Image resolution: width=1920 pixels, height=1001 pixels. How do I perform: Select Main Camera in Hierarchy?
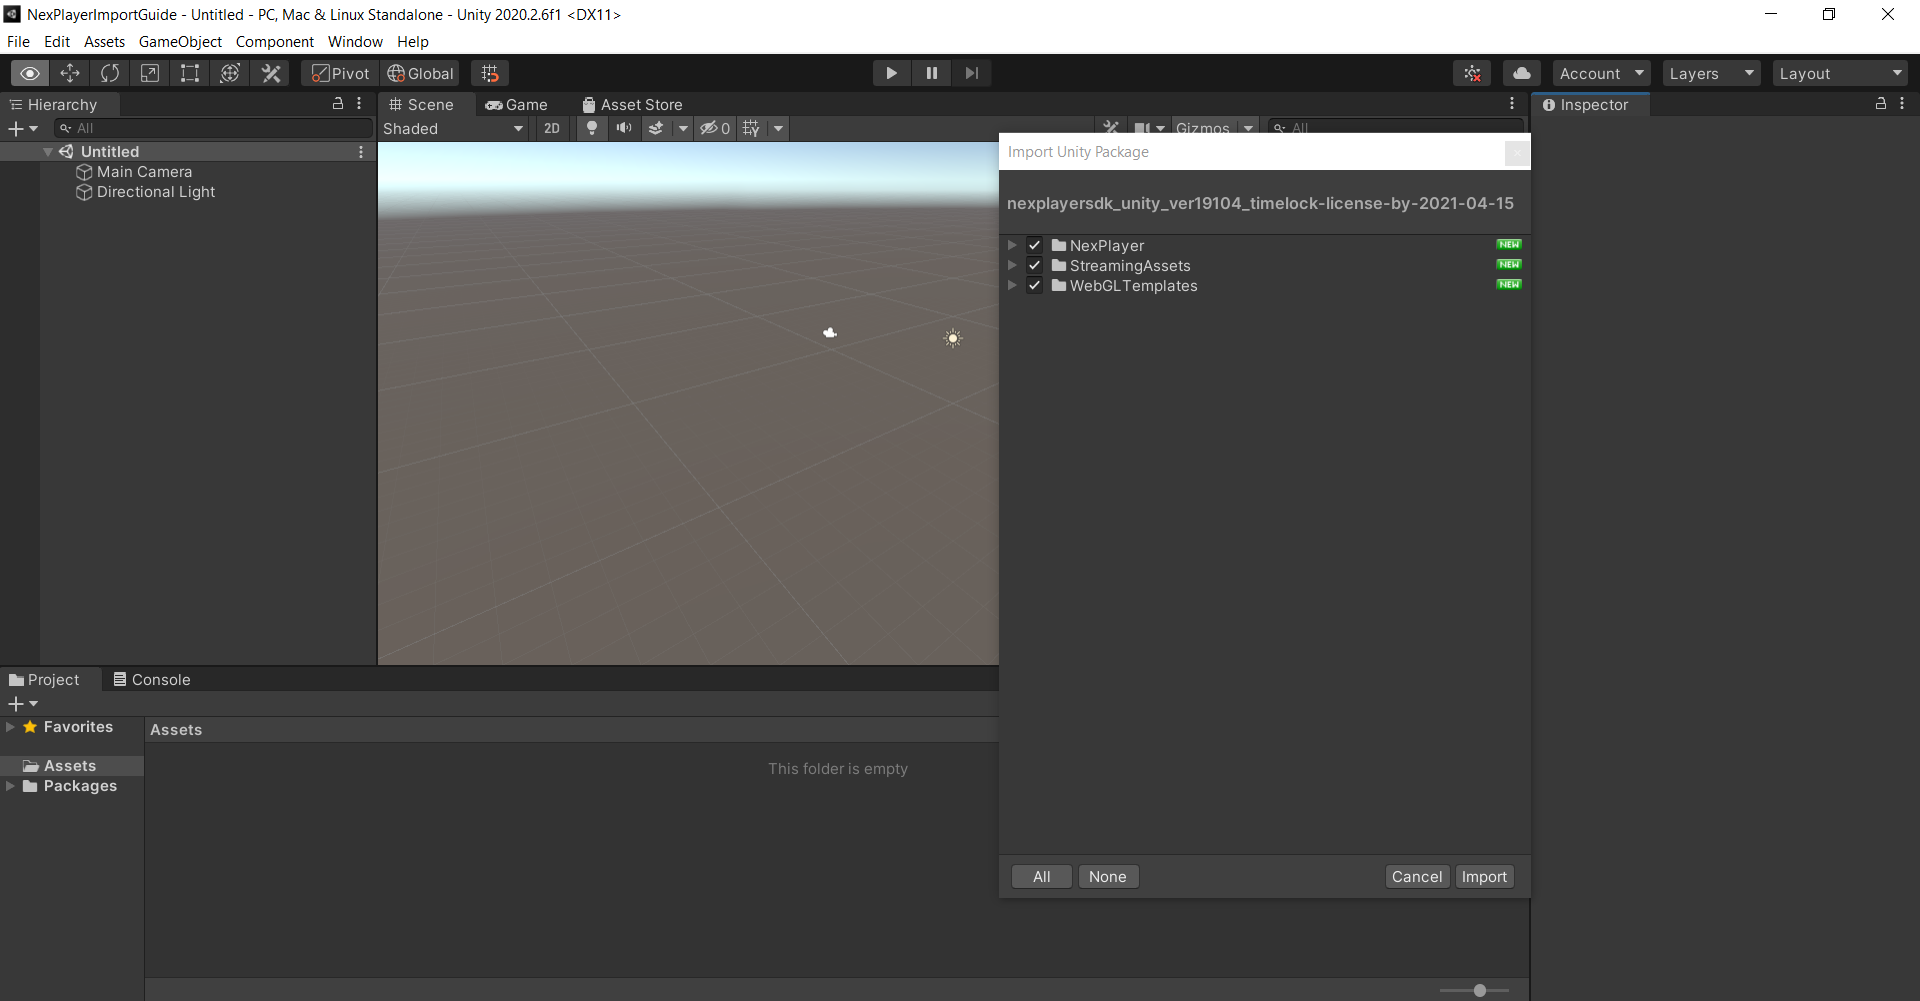click(x=144, y=172)
